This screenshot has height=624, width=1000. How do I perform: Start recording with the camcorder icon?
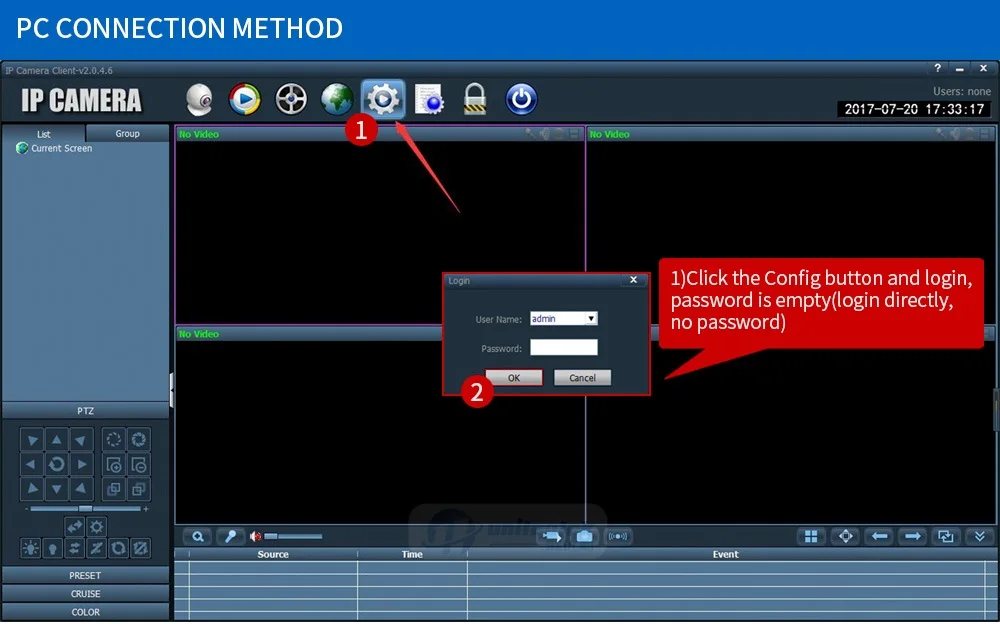point(552,537)
